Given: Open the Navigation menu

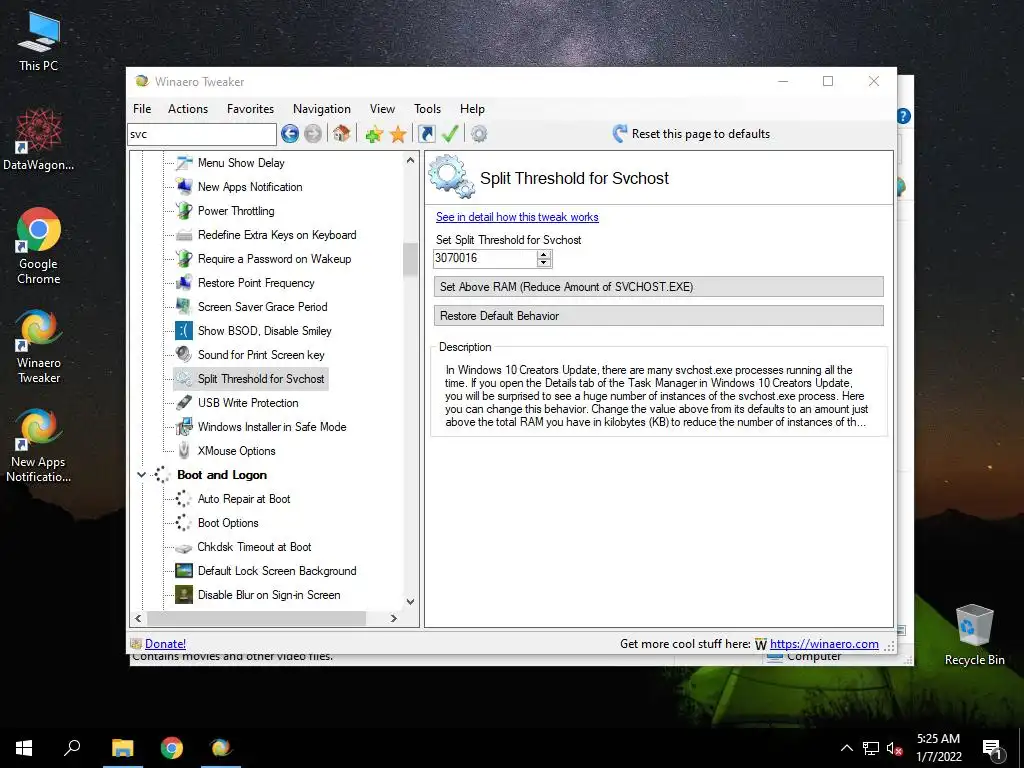Looking at the screenshot, I should (x=321, y=109).
